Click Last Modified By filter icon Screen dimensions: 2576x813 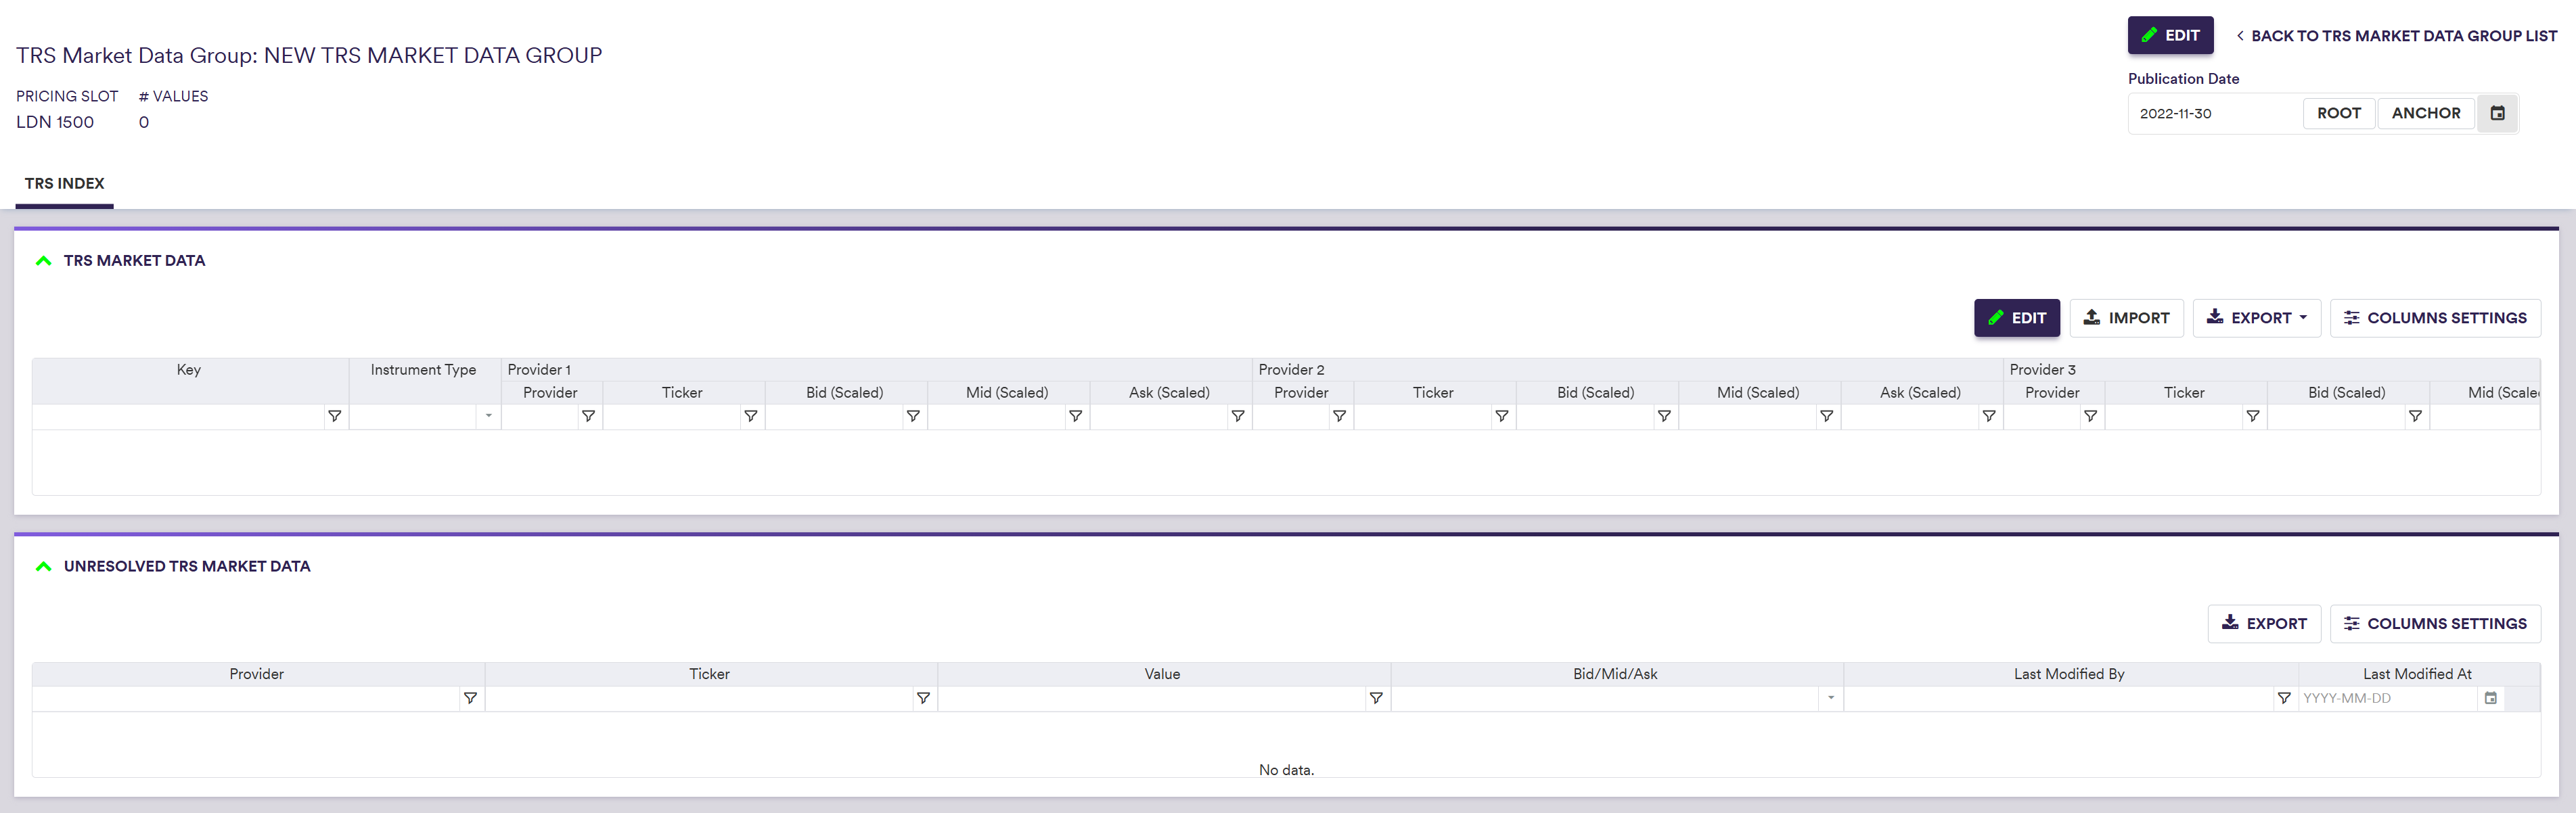pos(2284,698)
